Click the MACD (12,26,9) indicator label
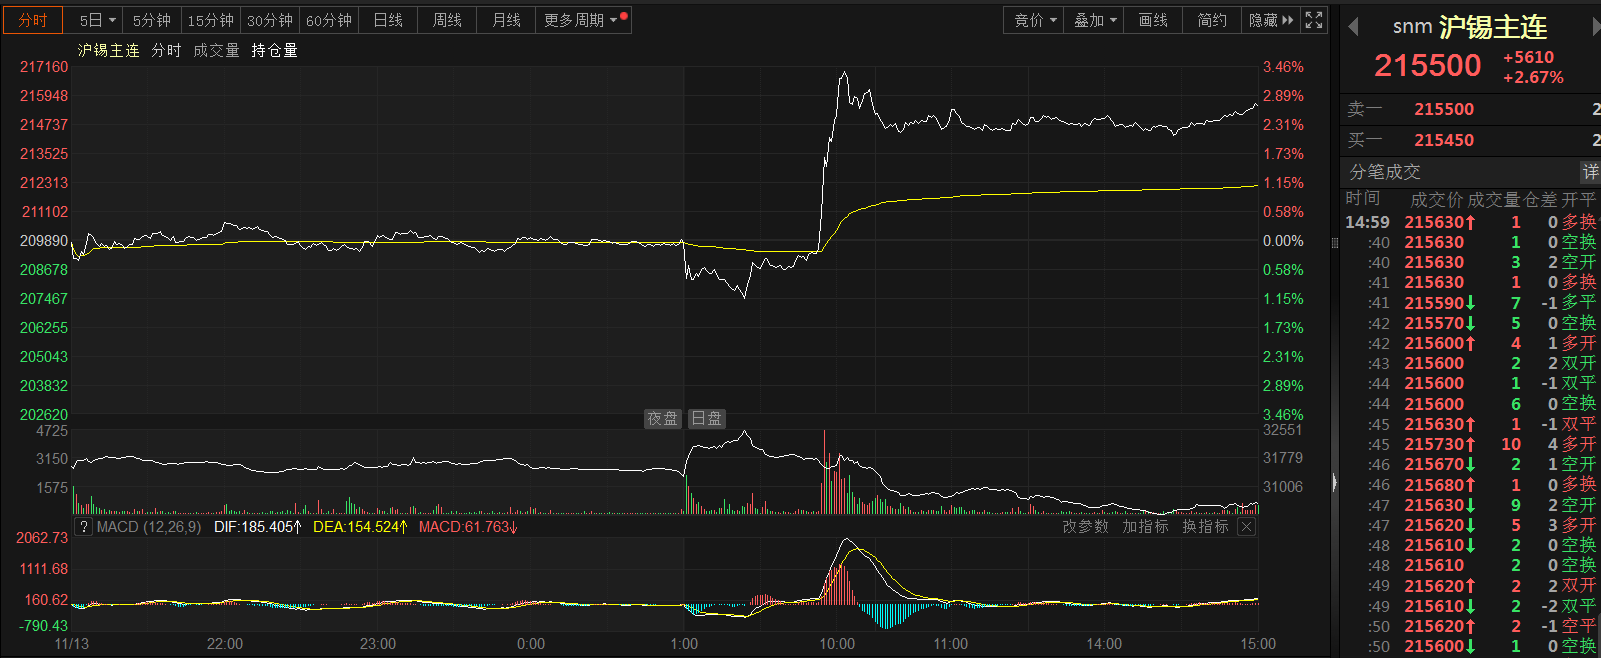The image size is (1601, 658). click(149, 526)
